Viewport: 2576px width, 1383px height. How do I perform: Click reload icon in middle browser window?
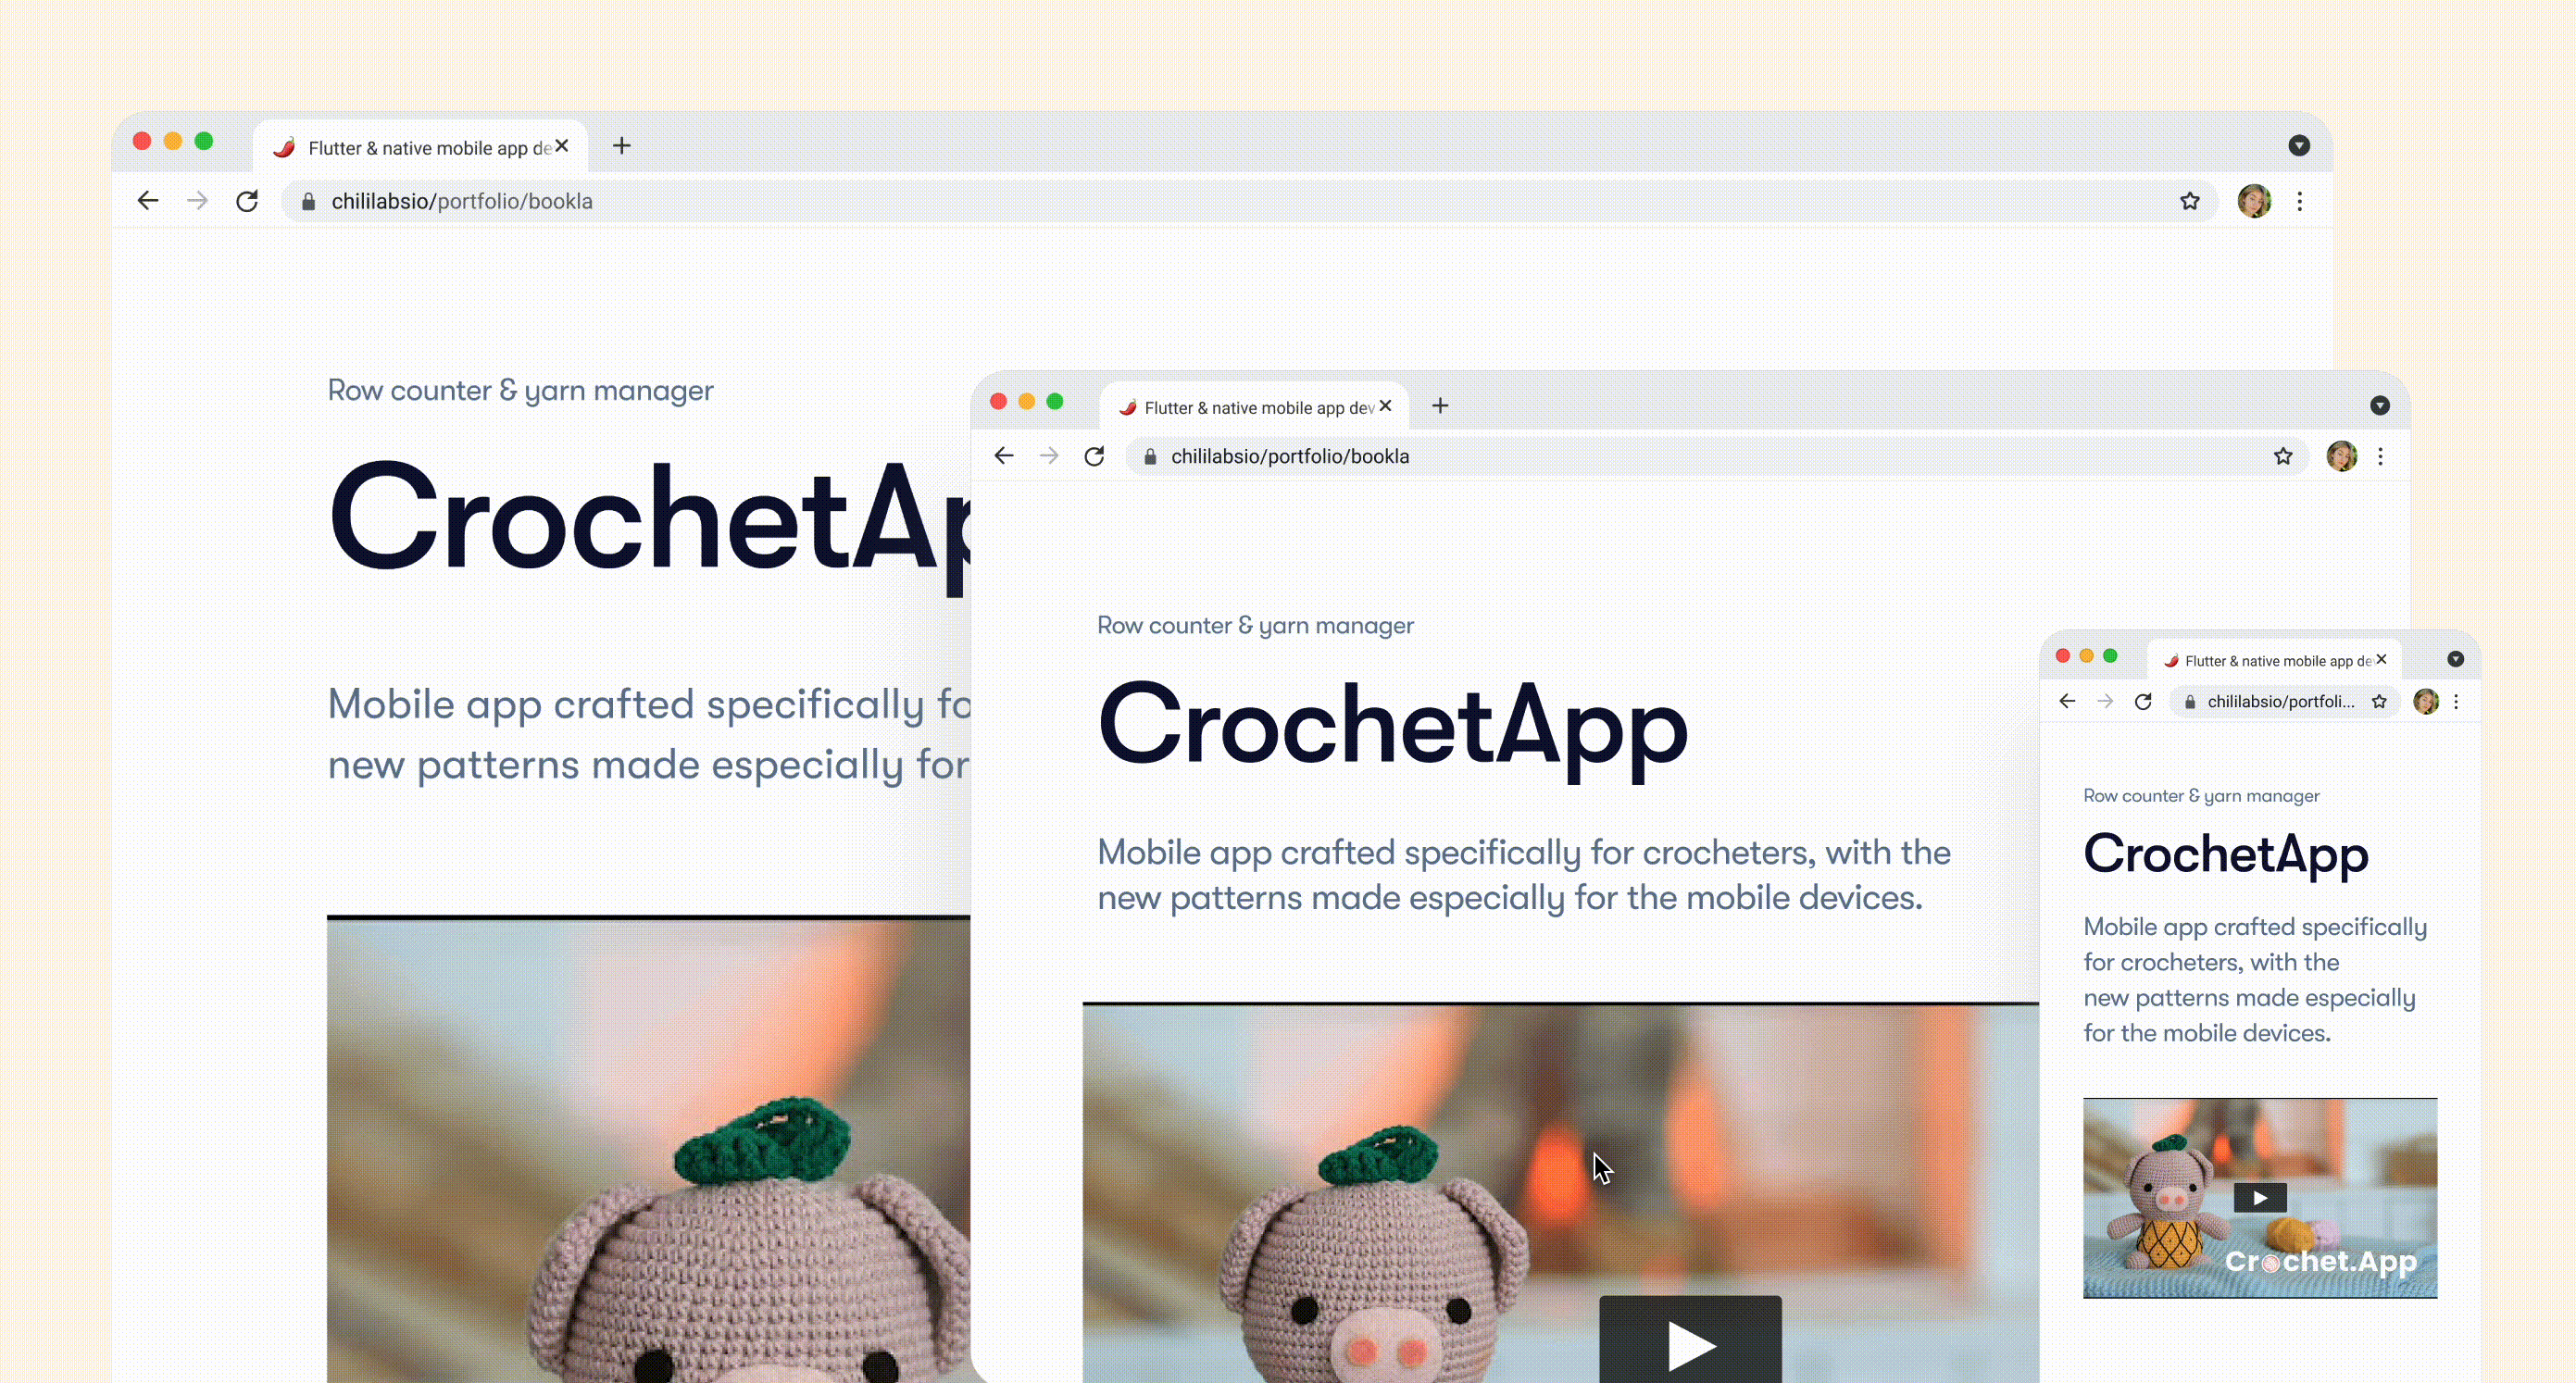tap(1094, 456)
